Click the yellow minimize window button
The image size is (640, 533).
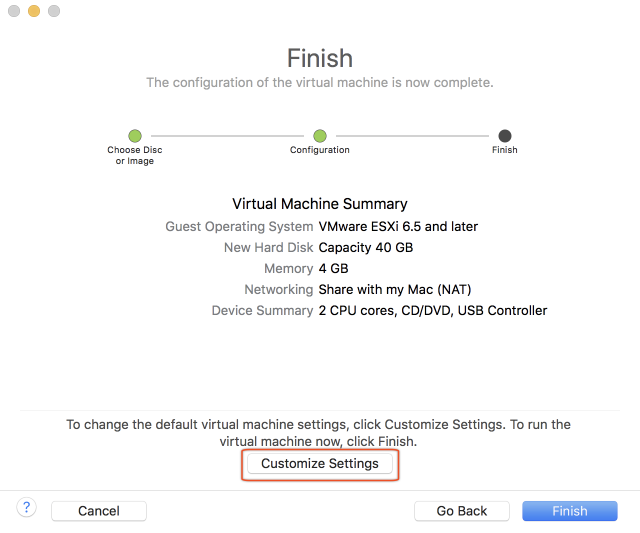(x=34, y=11)
